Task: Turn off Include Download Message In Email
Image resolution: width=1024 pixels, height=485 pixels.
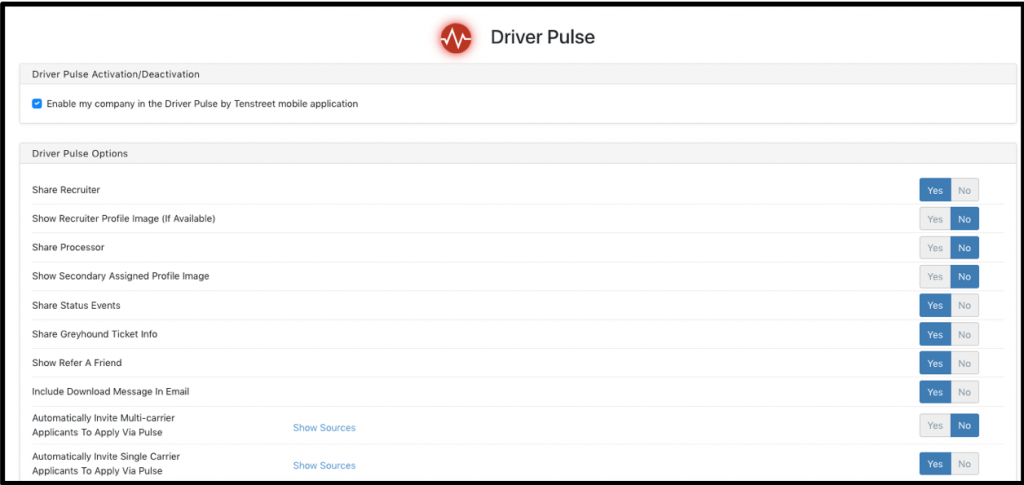Action: [x=965, y=392]
